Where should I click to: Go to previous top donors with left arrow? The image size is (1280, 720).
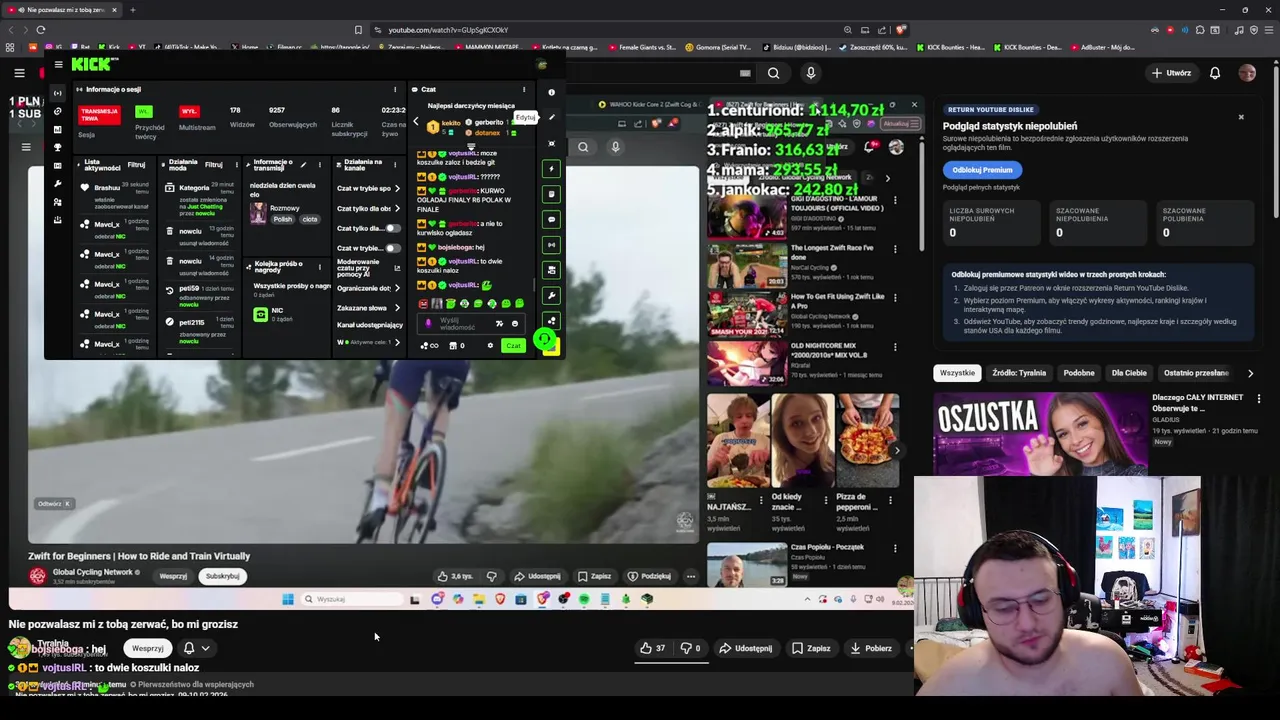click(x=416, y=122)
